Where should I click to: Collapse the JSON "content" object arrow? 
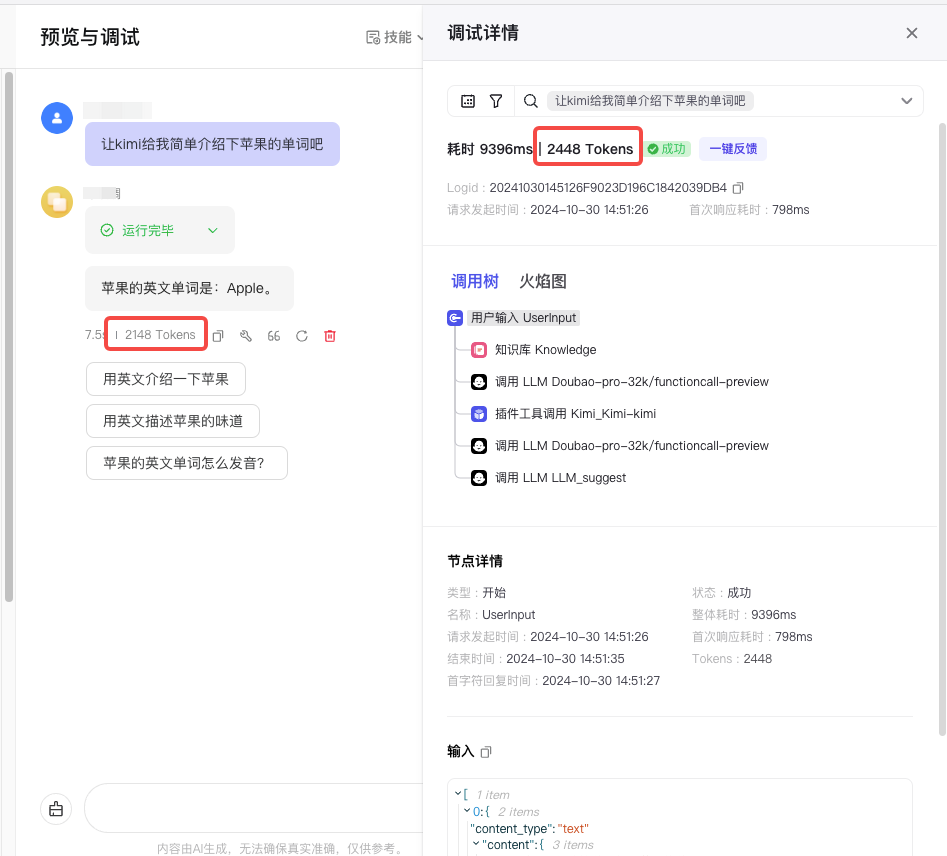click(x=476, y=844)
